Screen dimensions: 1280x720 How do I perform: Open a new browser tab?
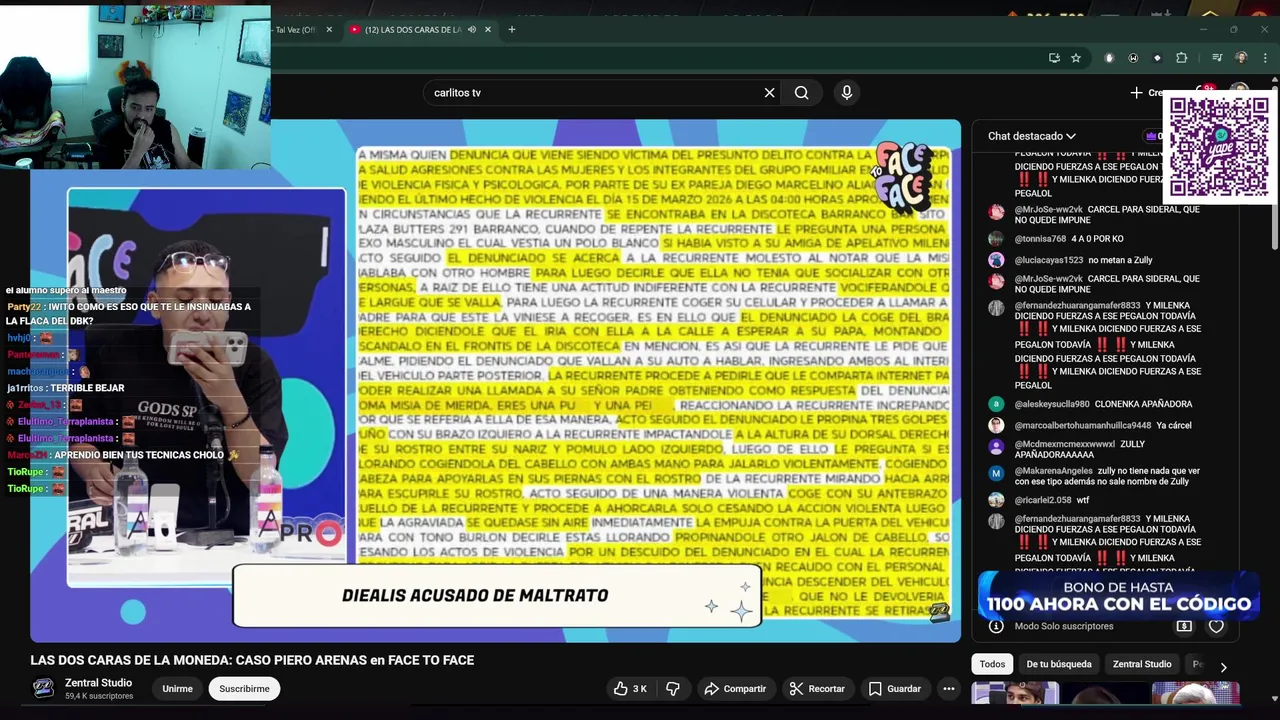pyautogui.click(x=512, y=30)
